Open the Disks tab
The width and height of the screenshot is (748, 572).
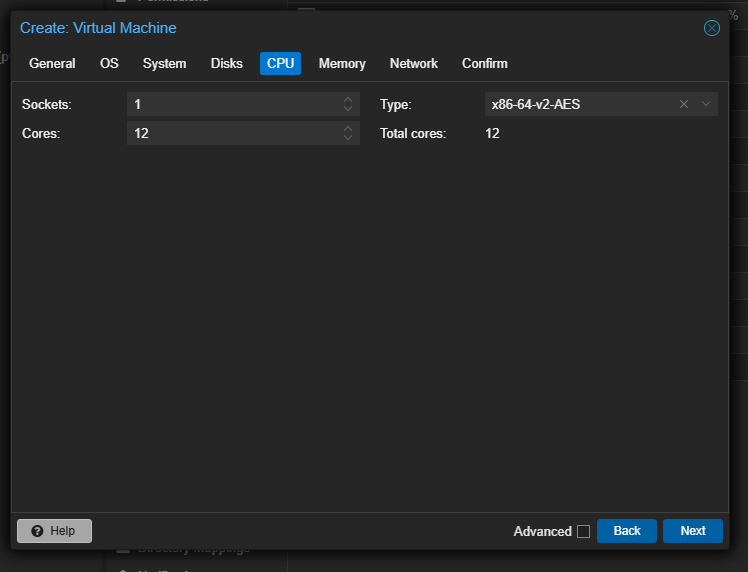227,63
